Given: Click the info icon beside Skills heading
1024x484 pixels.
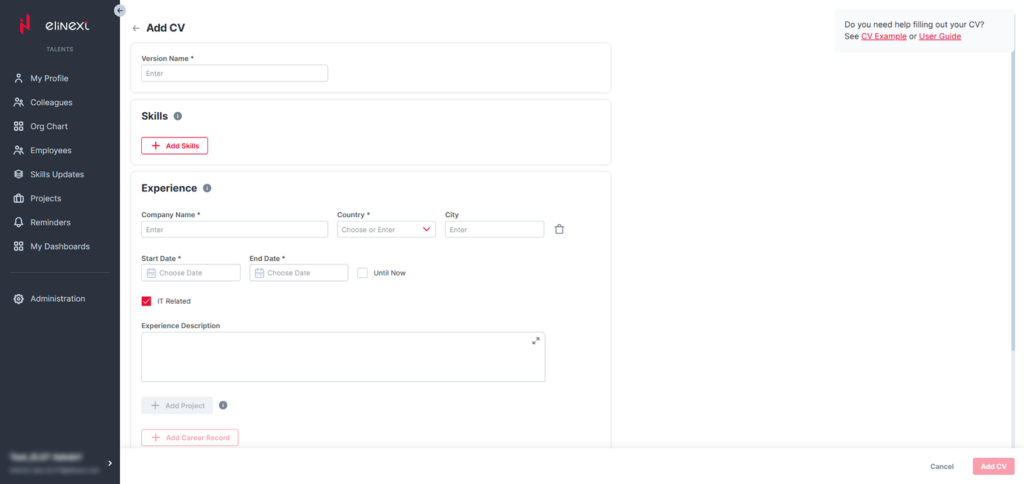Looking at the screenshot, I should 178,116.
